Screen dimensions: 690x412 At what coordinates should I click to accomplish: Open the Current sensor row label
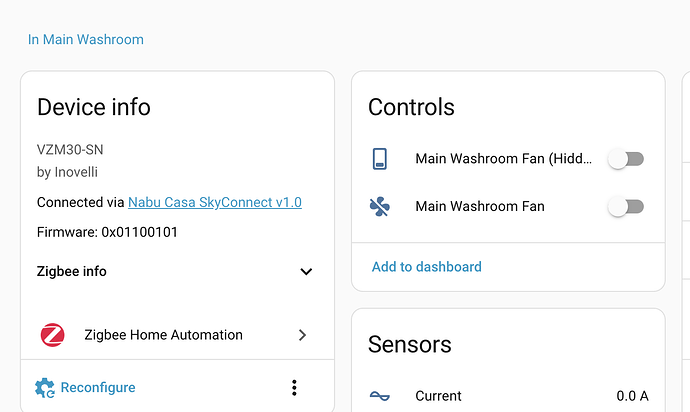(439, 396)
